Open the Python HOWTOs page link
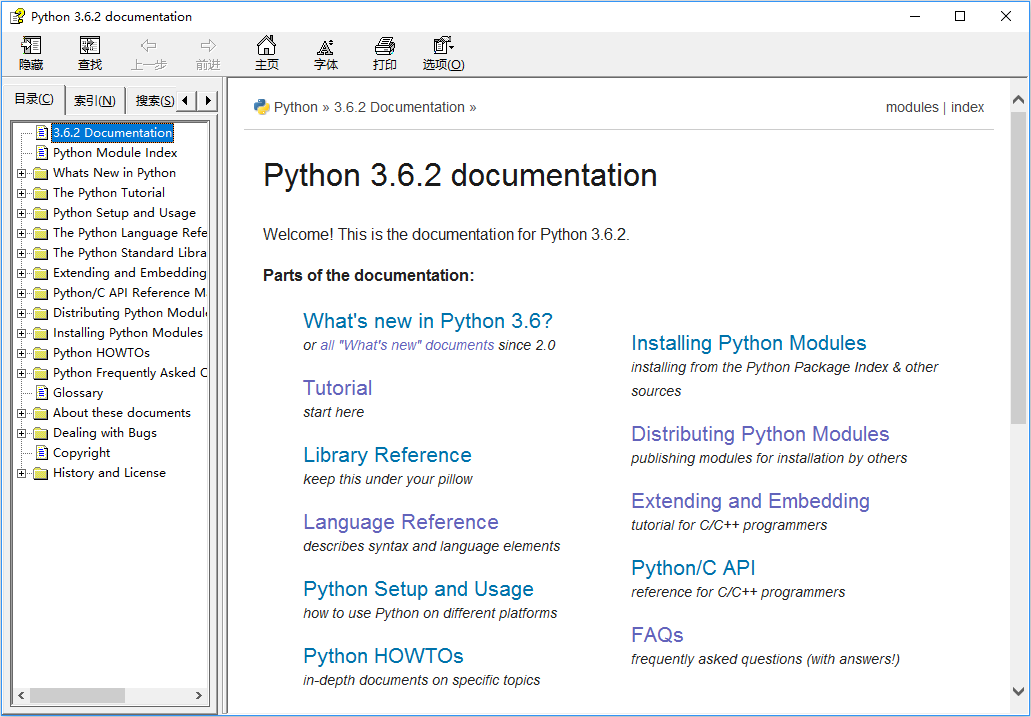The image size is (1031, 717). (383, 656)
